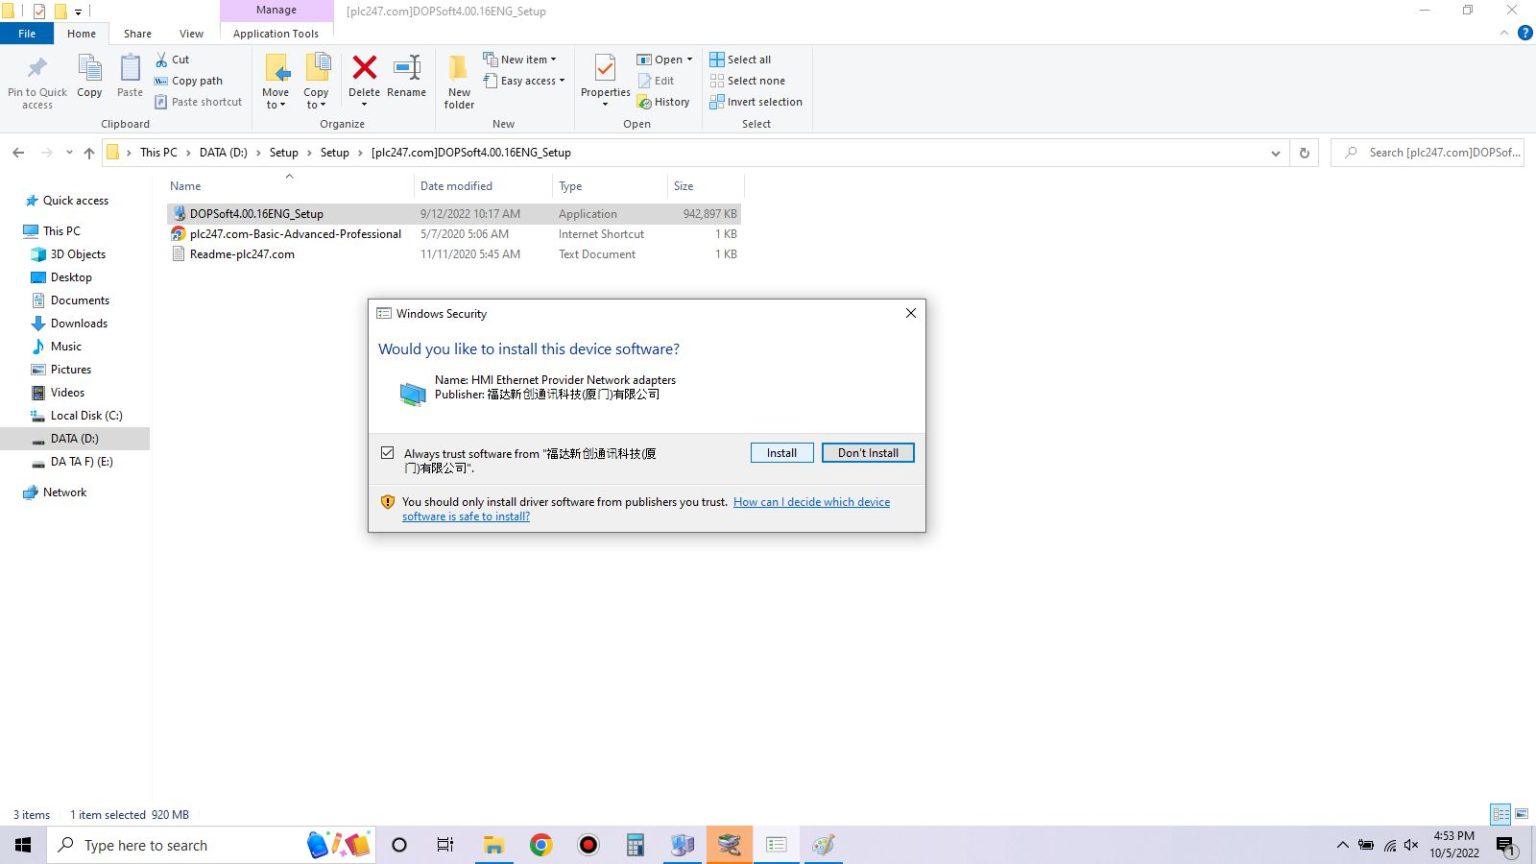Select DOPSoft4.00.16ENG_Setup application file
The width and height of the screenshot is (1536, 864).
pos(454,214)
